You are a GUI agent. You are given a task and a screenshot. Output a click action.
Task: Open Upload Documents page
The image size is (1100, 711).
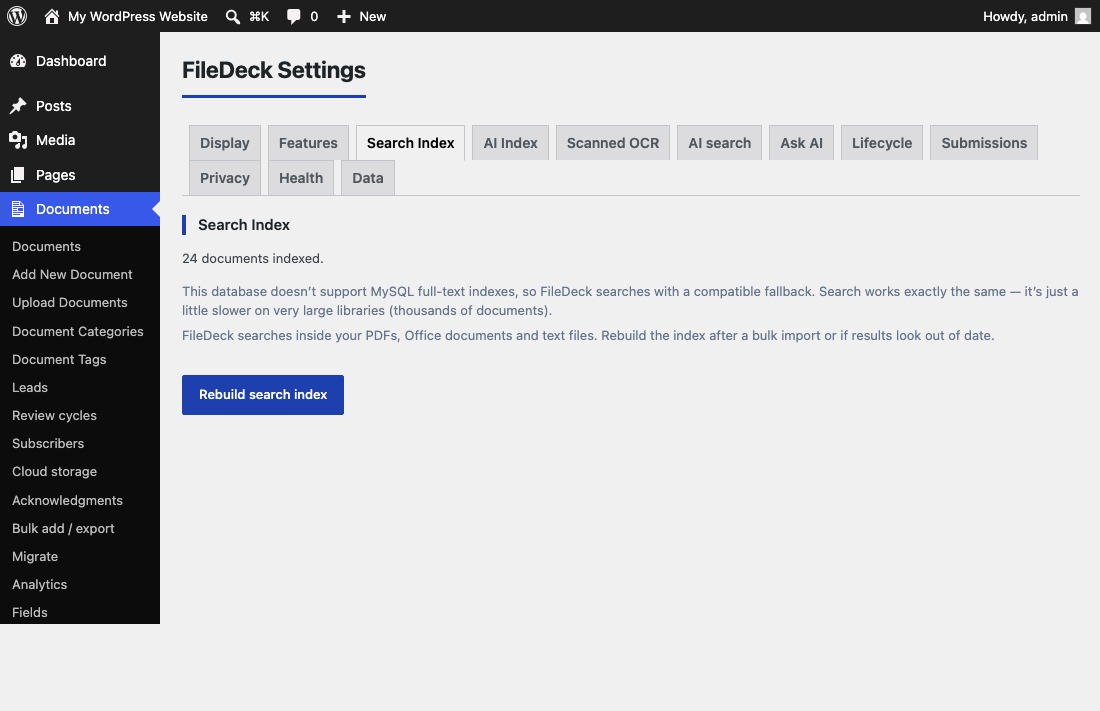click(69, 303)
